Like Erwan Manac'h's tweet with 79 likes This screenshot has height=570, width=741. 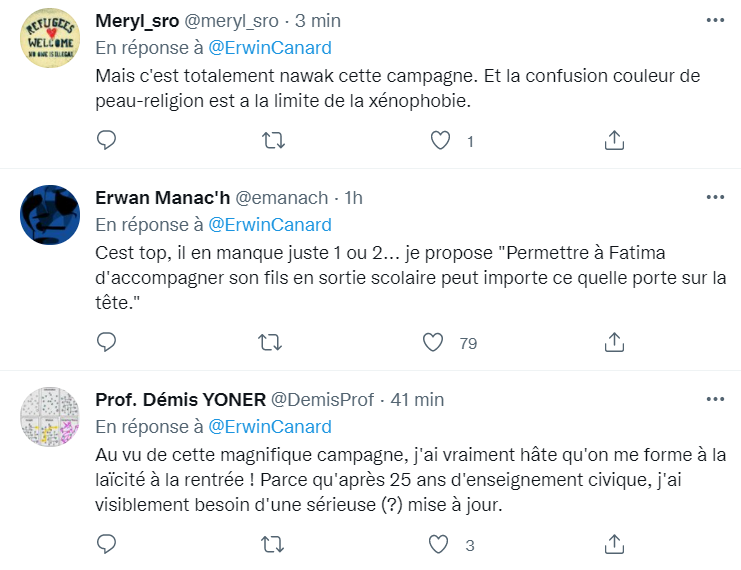pos(433,343)
